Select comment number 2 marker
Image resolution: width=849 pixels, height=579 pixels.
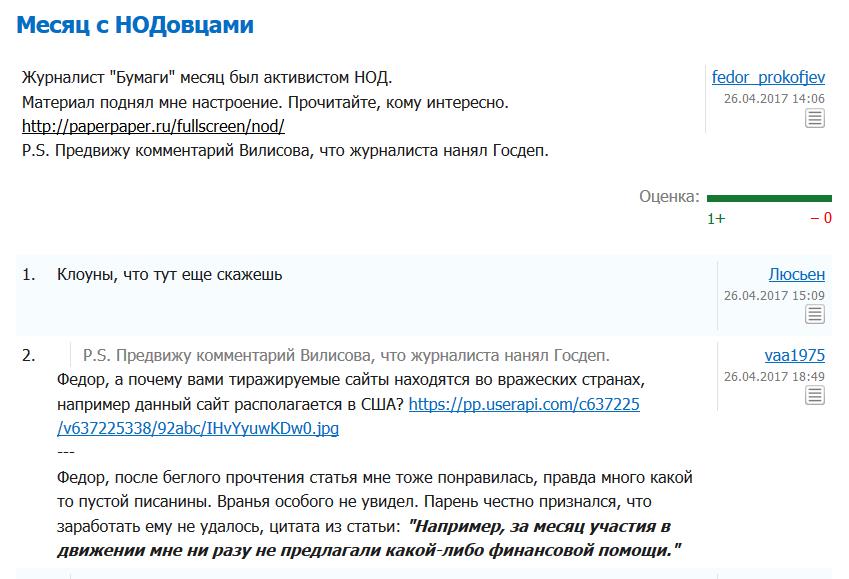click(x=29, y=355)
